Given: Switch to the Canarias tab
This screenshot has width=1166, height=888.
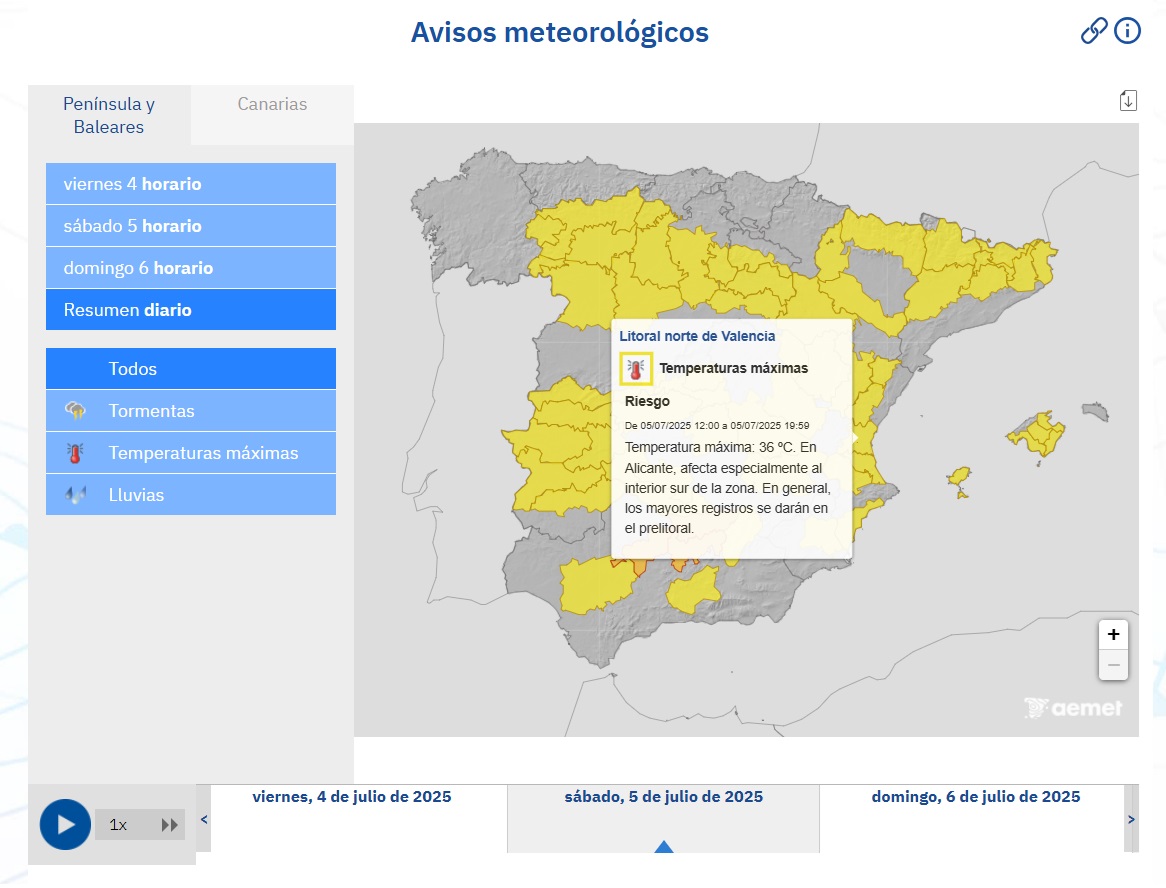Looking at the screenshot, I should [x=272, y=104].
